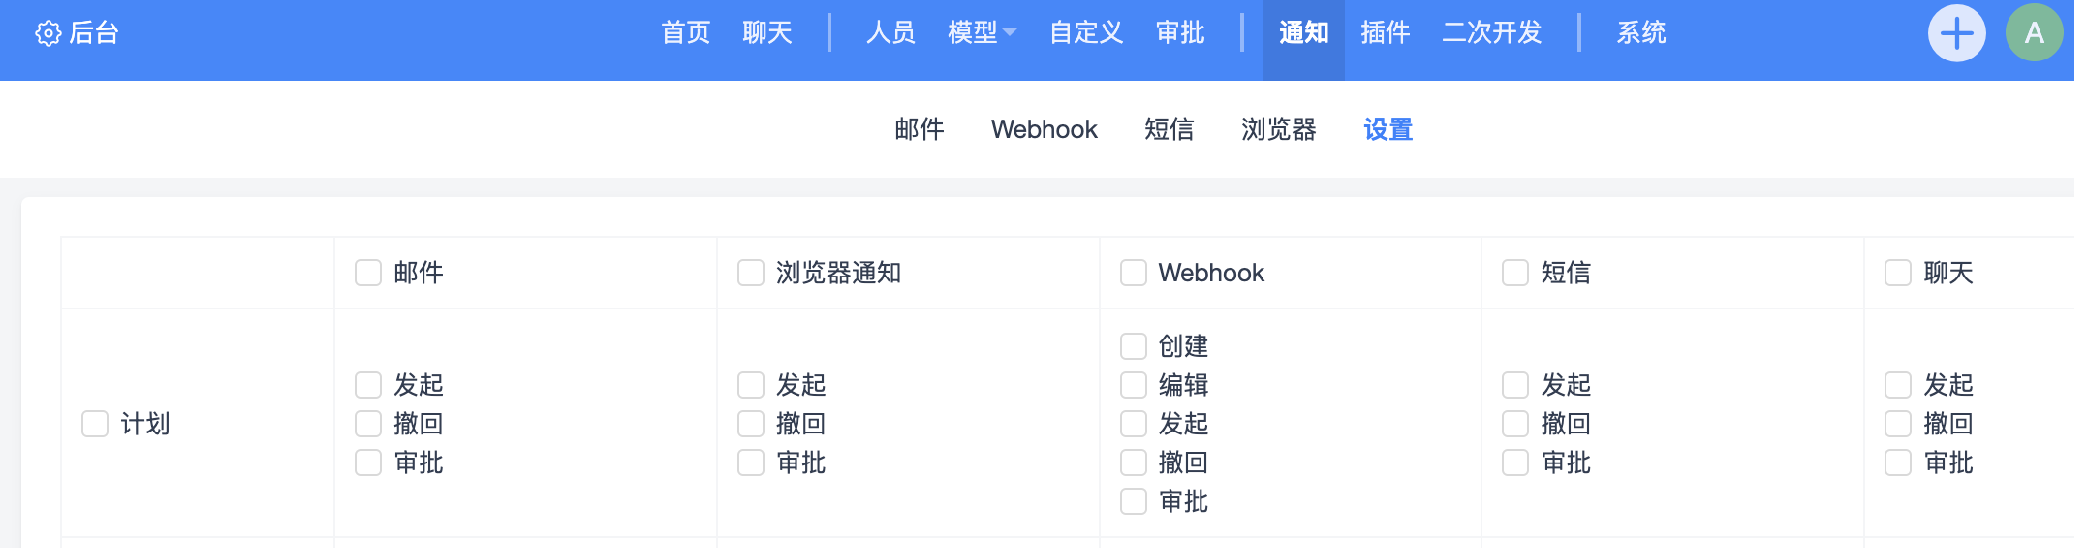Check the 短信 column header checkbox
Viewport: 2074px width, 548px height.
(1515, 273)
